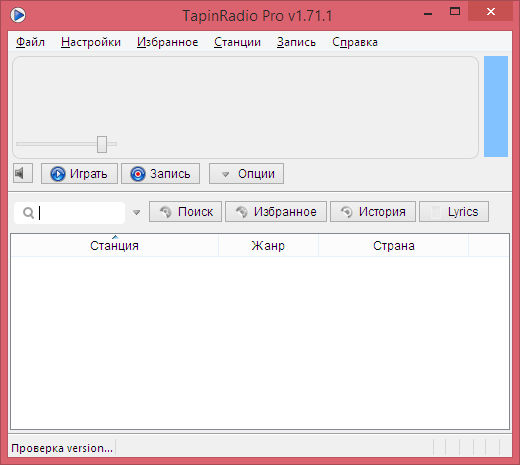The image size is (520, 465).
Task: Open the Lyrics tab
Action: coord(454,212)
